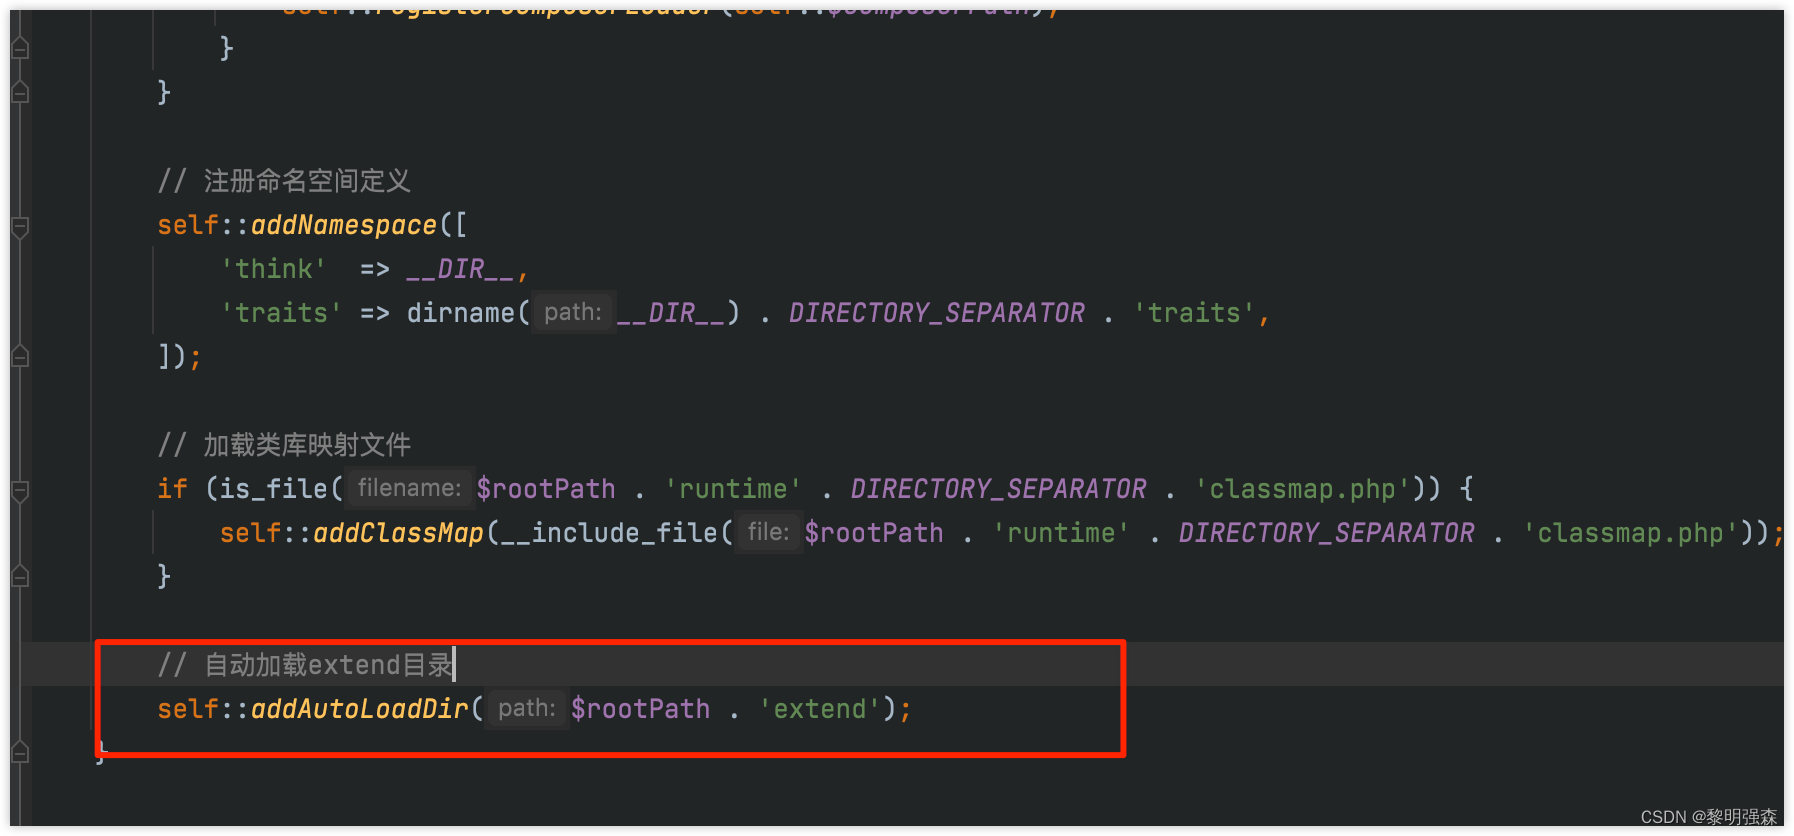This screenshot has height=836, width=1794.
Task: Click the filename: parameter hint
Action: [410, 489]
